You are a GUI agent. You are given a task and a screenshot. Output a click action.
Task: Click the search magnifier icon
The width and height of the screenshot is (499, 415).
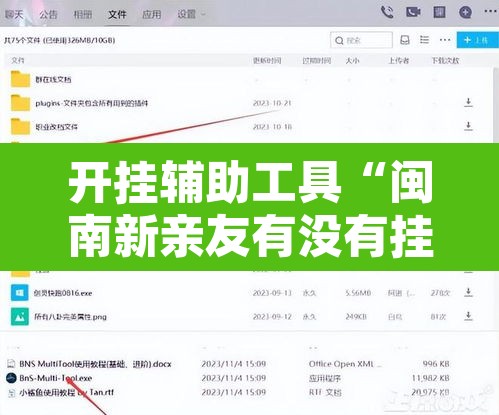339,41
